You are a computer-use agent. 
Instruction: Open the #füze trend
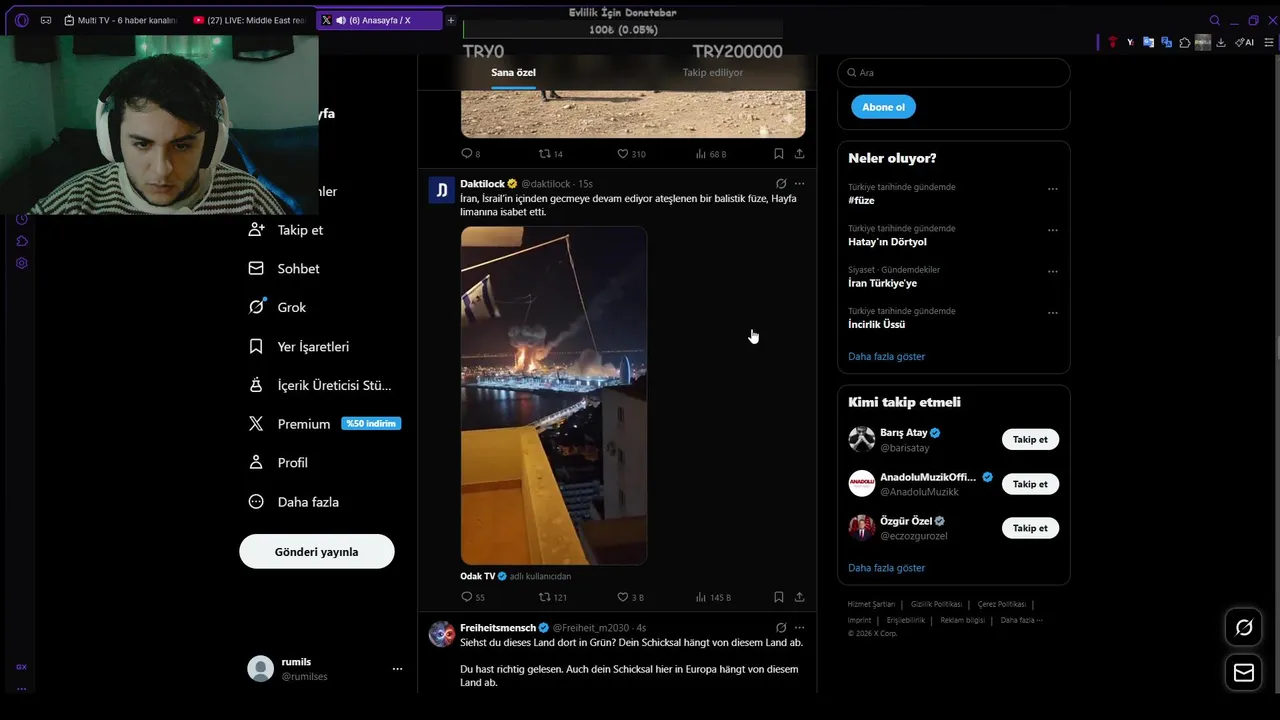861,200
